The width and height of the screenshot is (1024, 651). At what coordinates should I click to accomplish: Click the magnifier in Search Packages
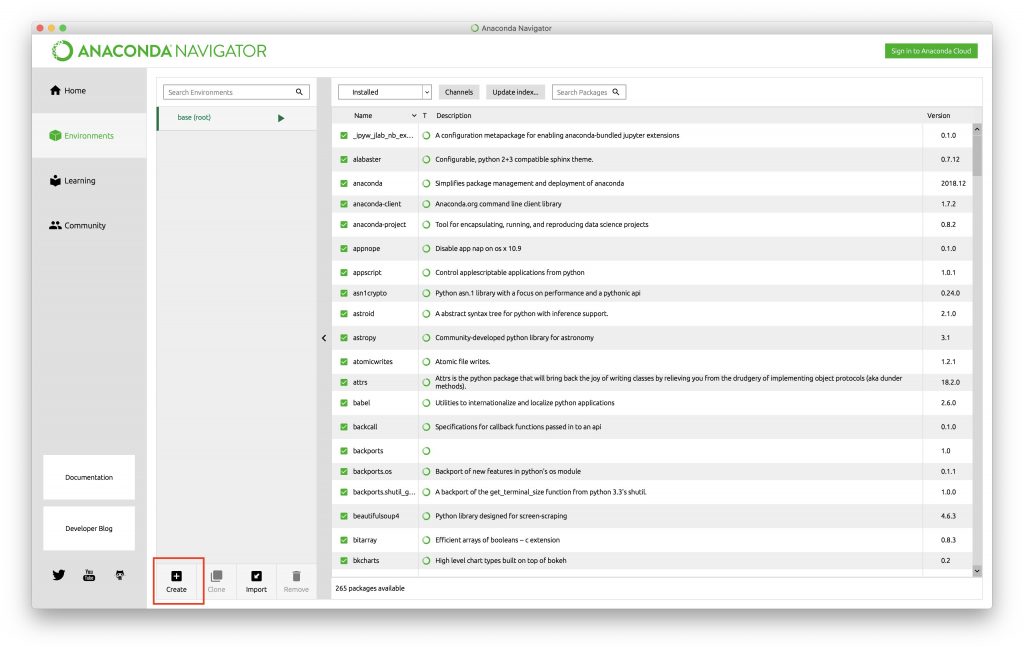click(x=616, y=92)
